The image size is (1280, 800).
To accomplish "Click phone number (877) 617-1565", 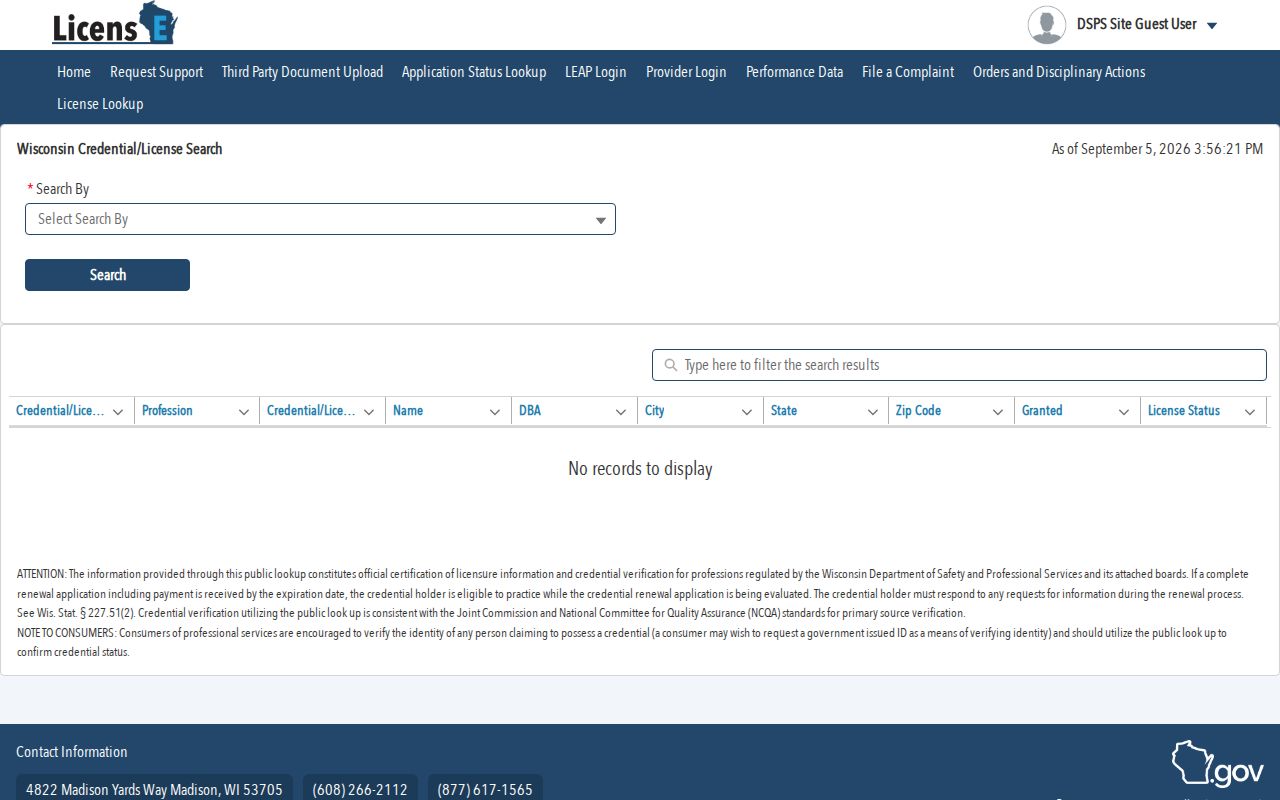I will [x=485, y=790].
